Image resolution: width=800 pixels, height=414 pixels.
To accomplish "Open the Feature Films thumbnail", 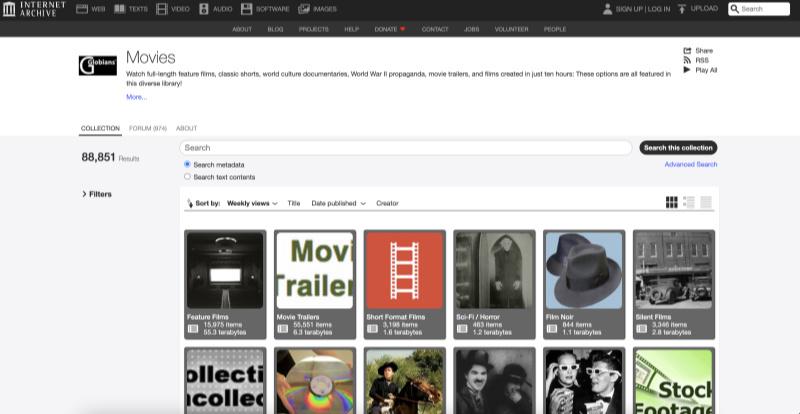I will (225, 270).
